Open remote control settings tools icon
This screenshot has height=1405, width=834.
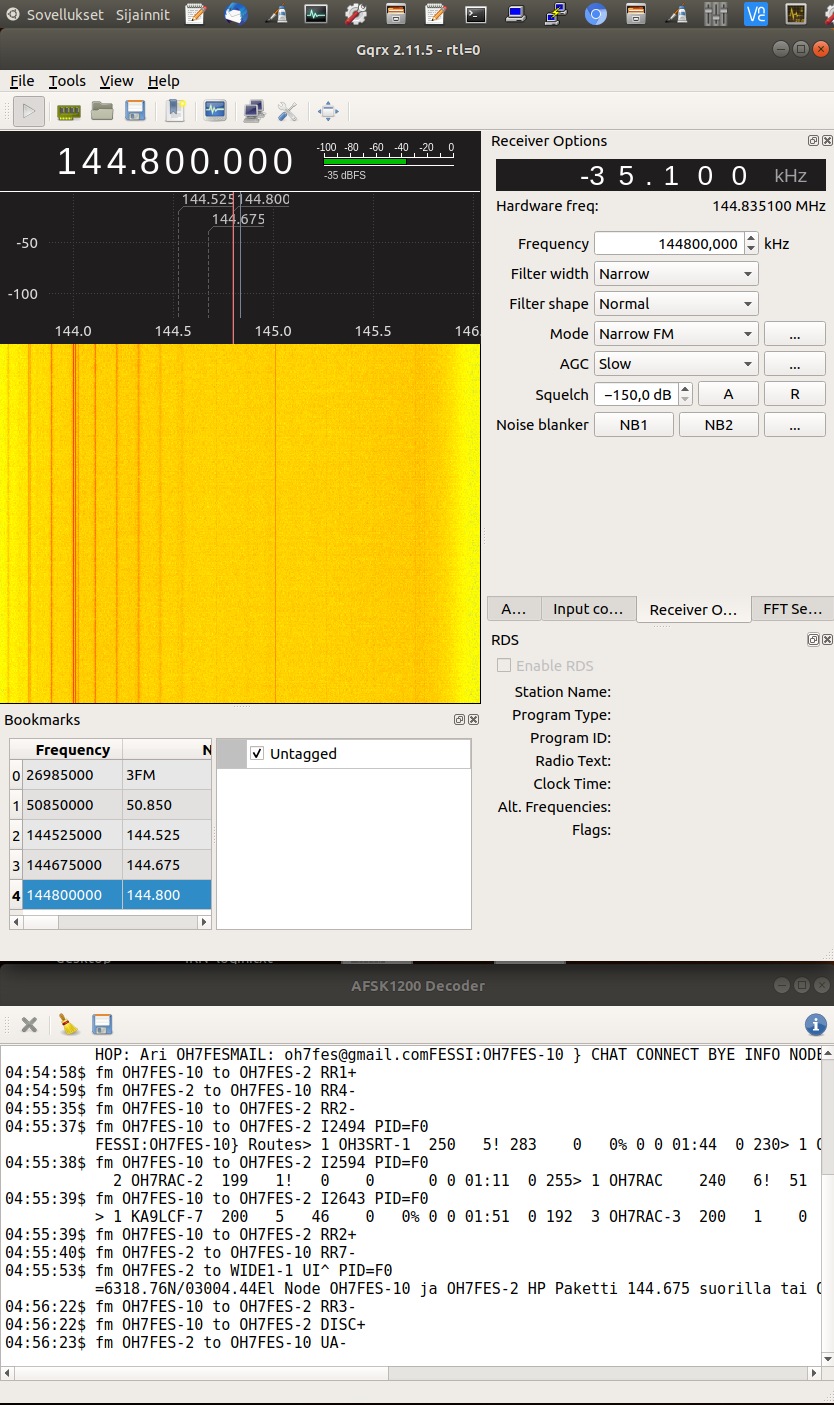click(288, 111)
